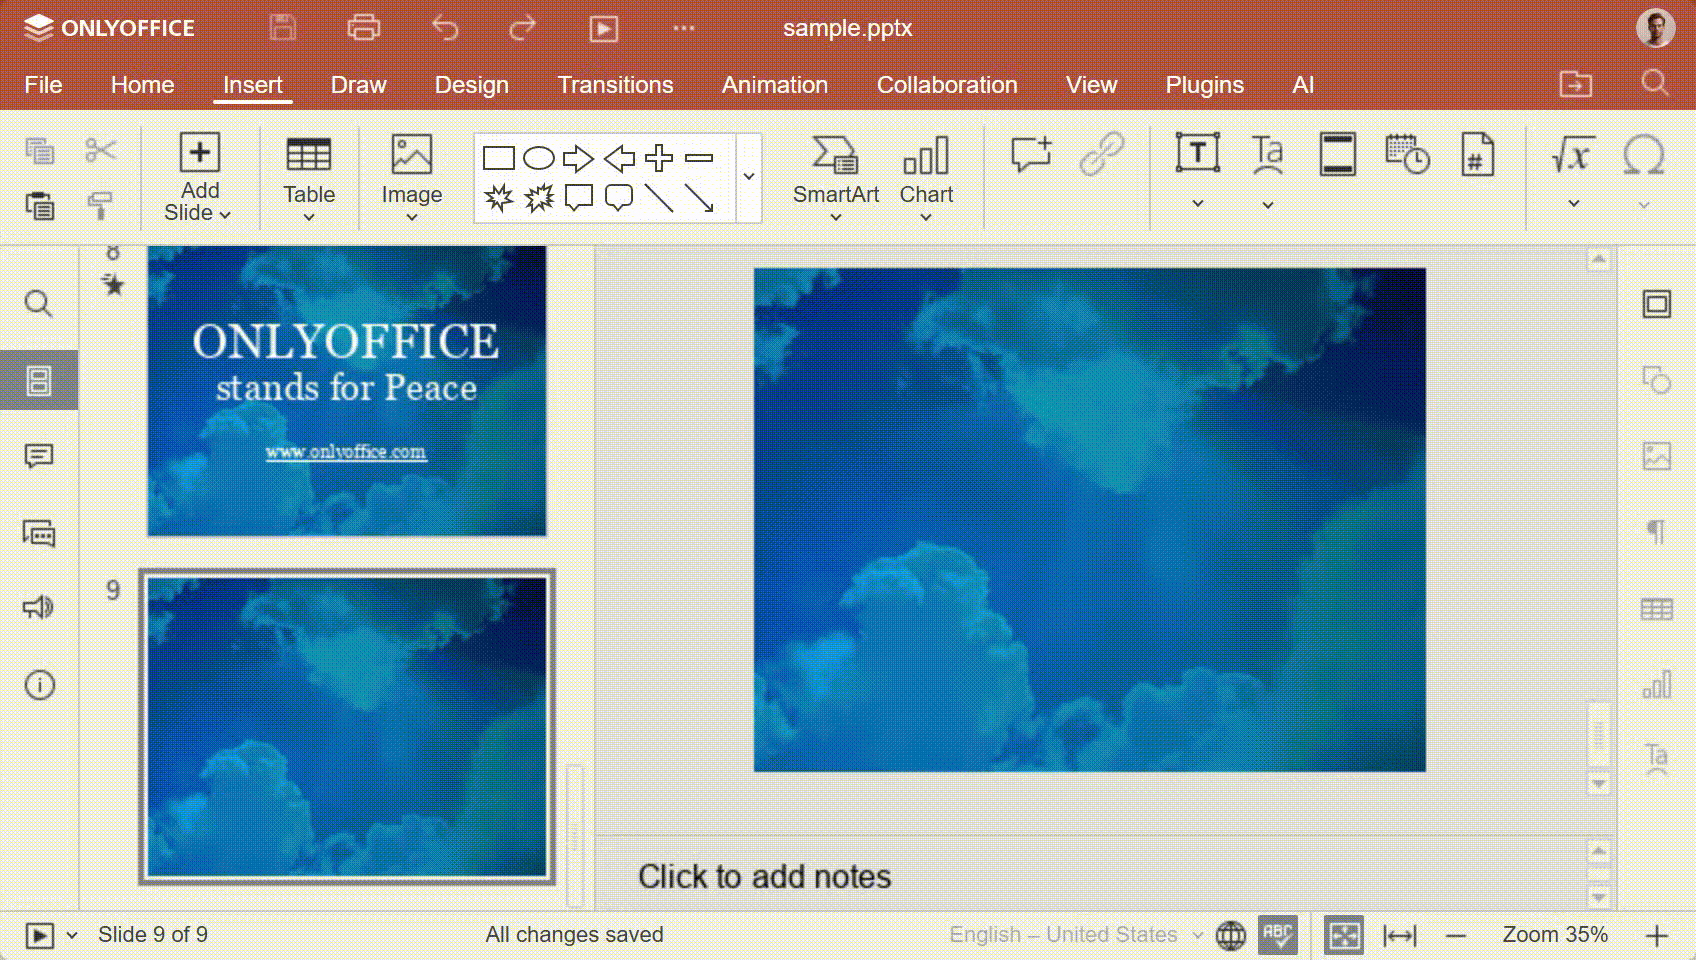Insert the eight-point star shape
This screenshot has height=960, width=1696.
[498, 198]
